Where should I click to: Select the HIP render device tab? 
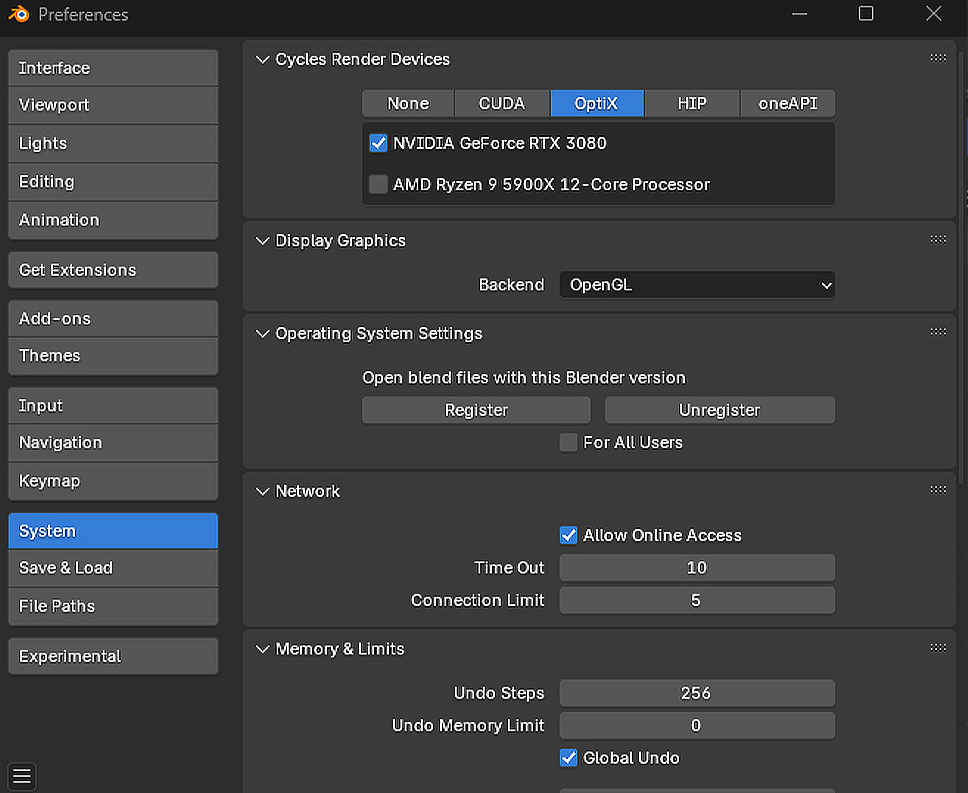[x=692, y=103]
